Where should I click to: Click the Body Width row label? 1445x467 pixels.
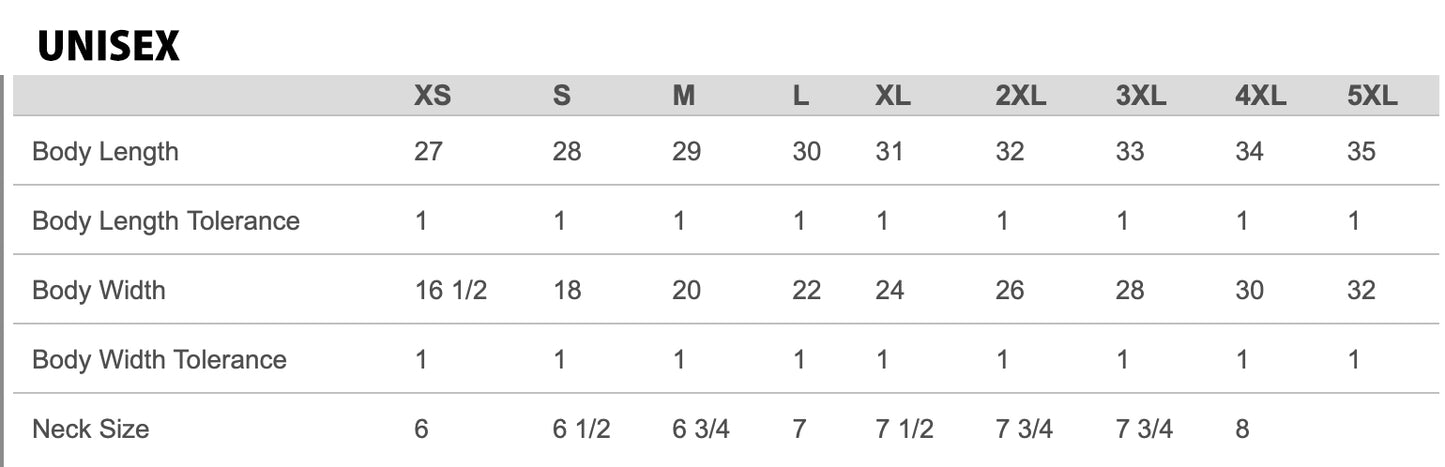pyautogui.click(x=98, y=290)
